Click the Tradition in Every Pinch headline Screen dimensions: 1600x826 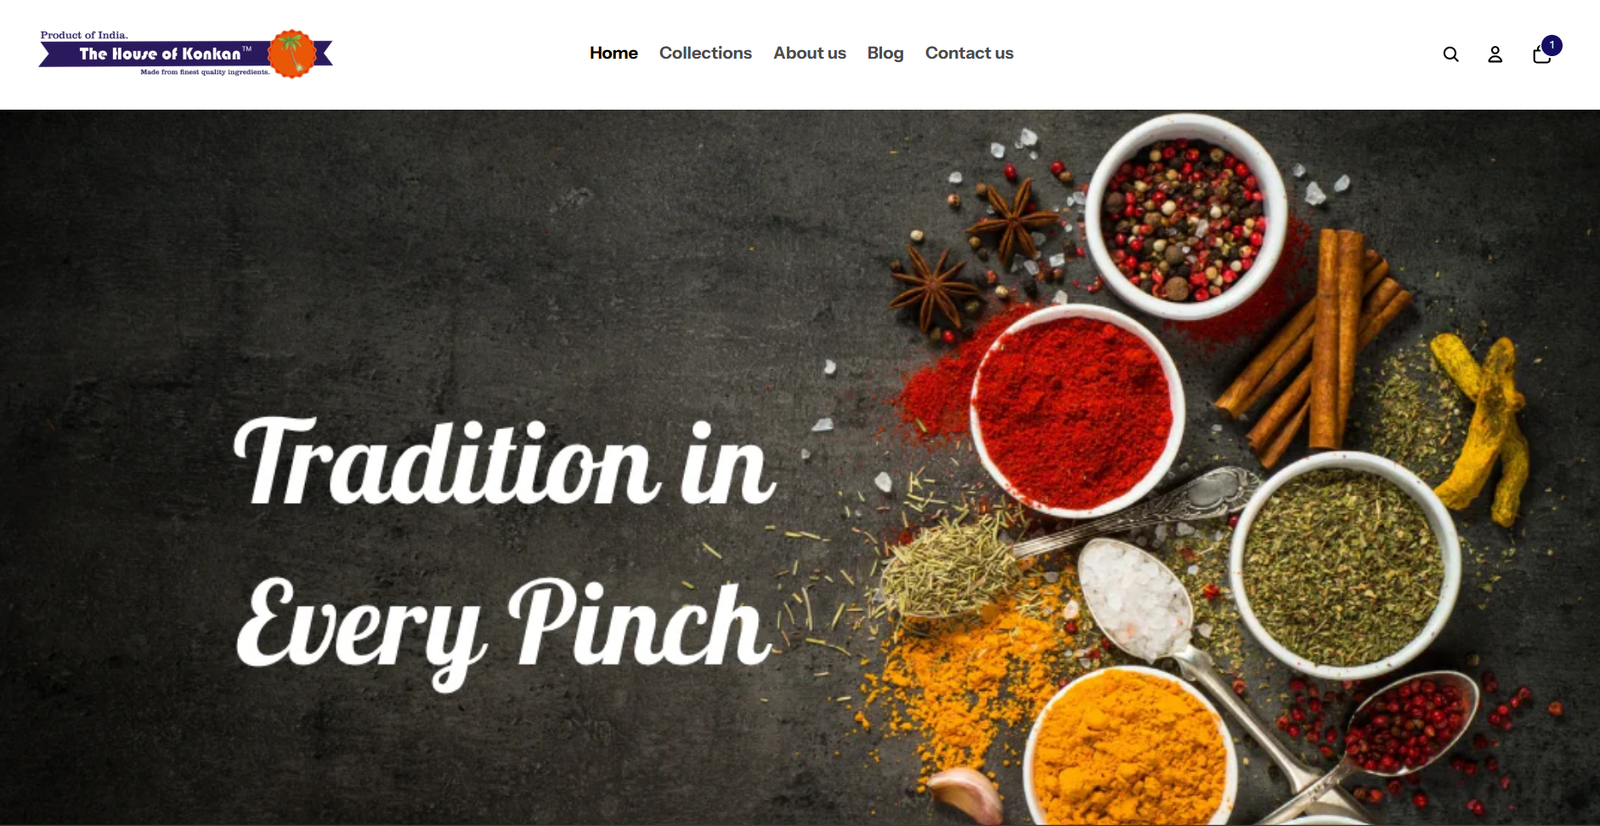coord(505,552)
